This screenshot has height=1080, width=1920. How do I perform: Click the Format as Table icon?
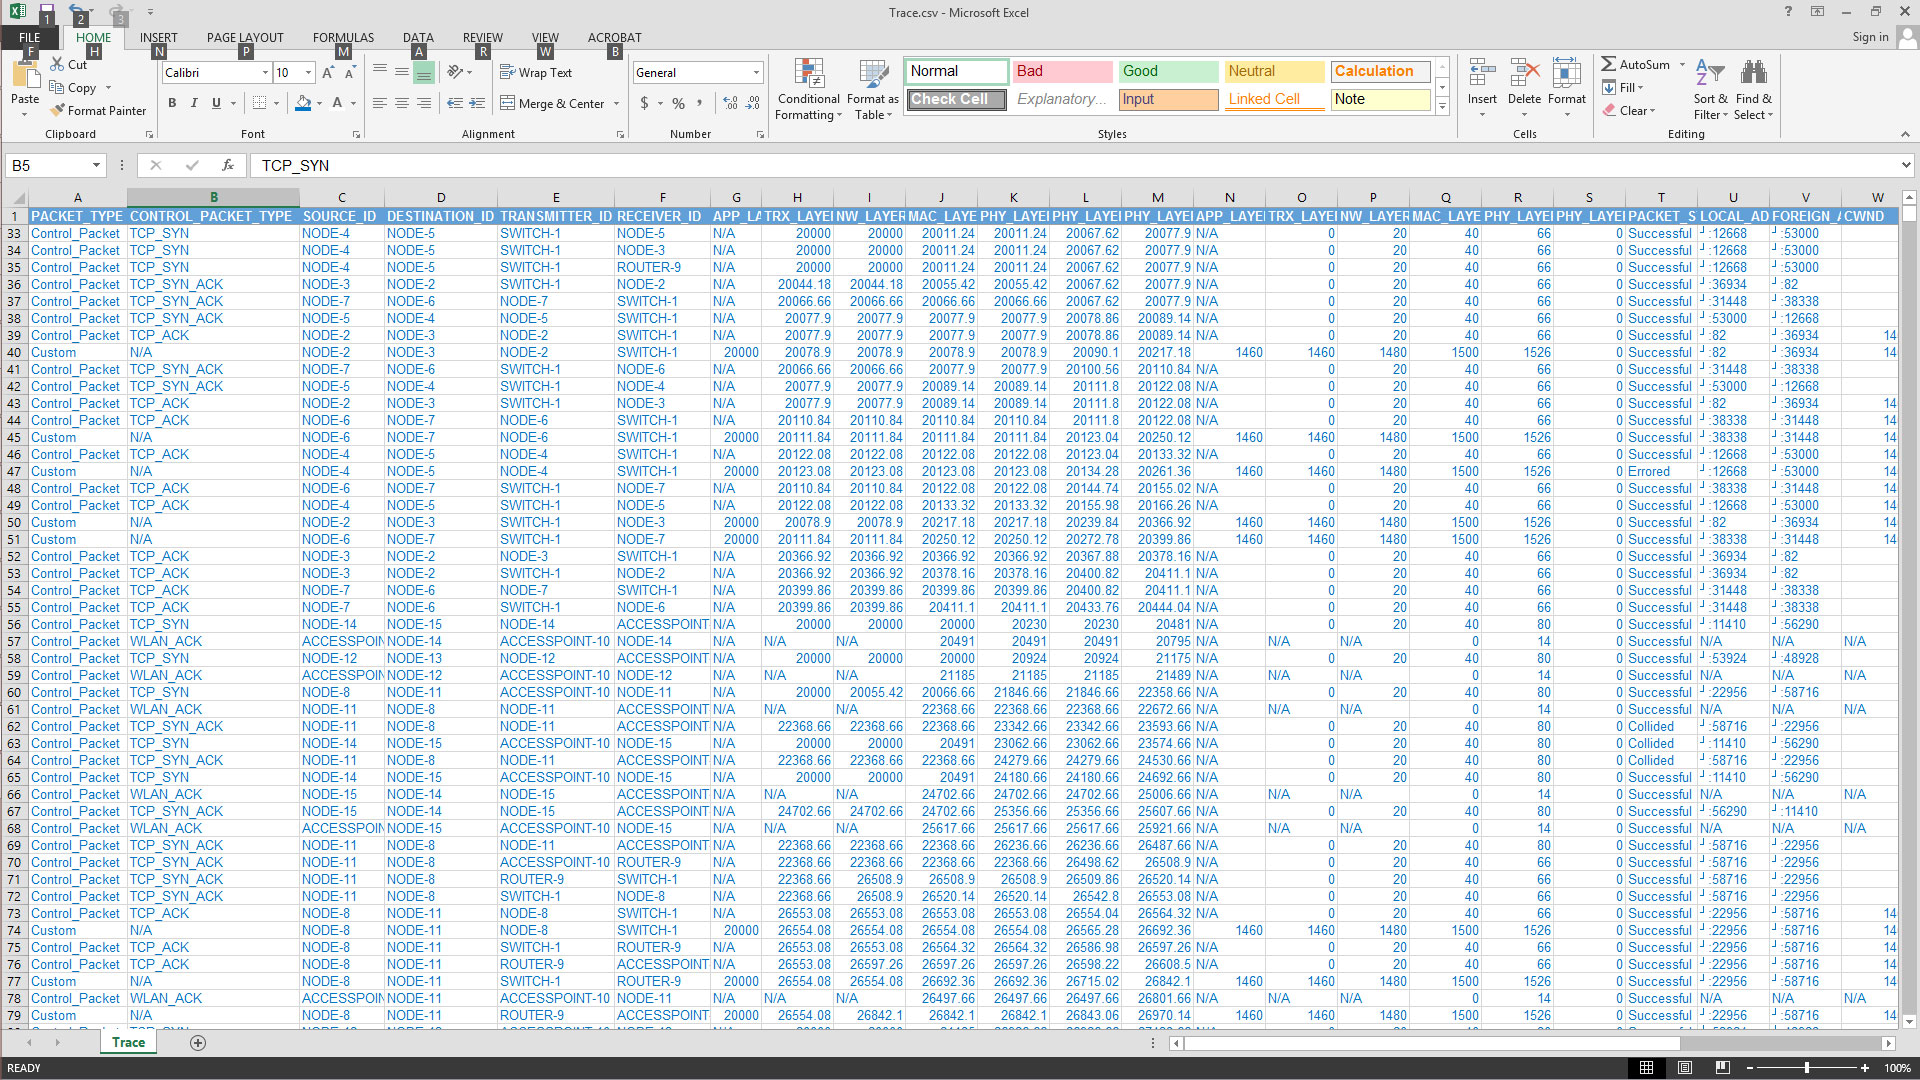(x=872, y=75)
